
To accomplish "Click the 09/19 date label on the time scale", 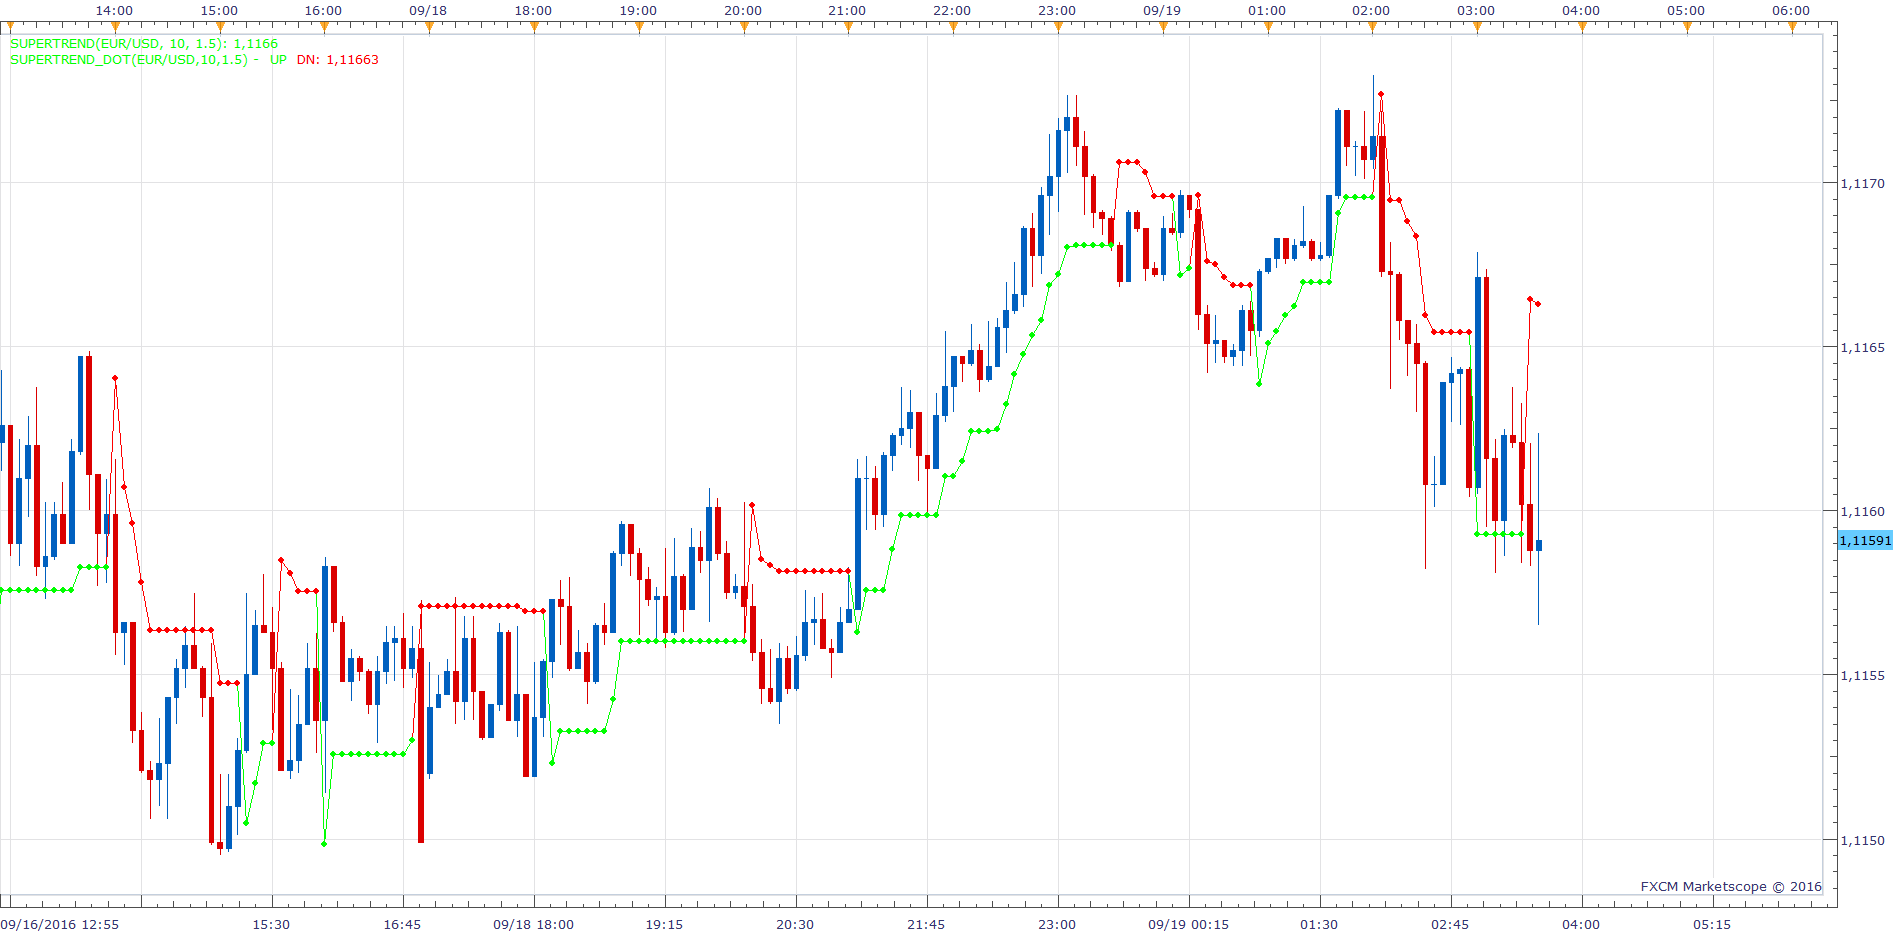I will pyautogui.click(x=1162, y=11).
